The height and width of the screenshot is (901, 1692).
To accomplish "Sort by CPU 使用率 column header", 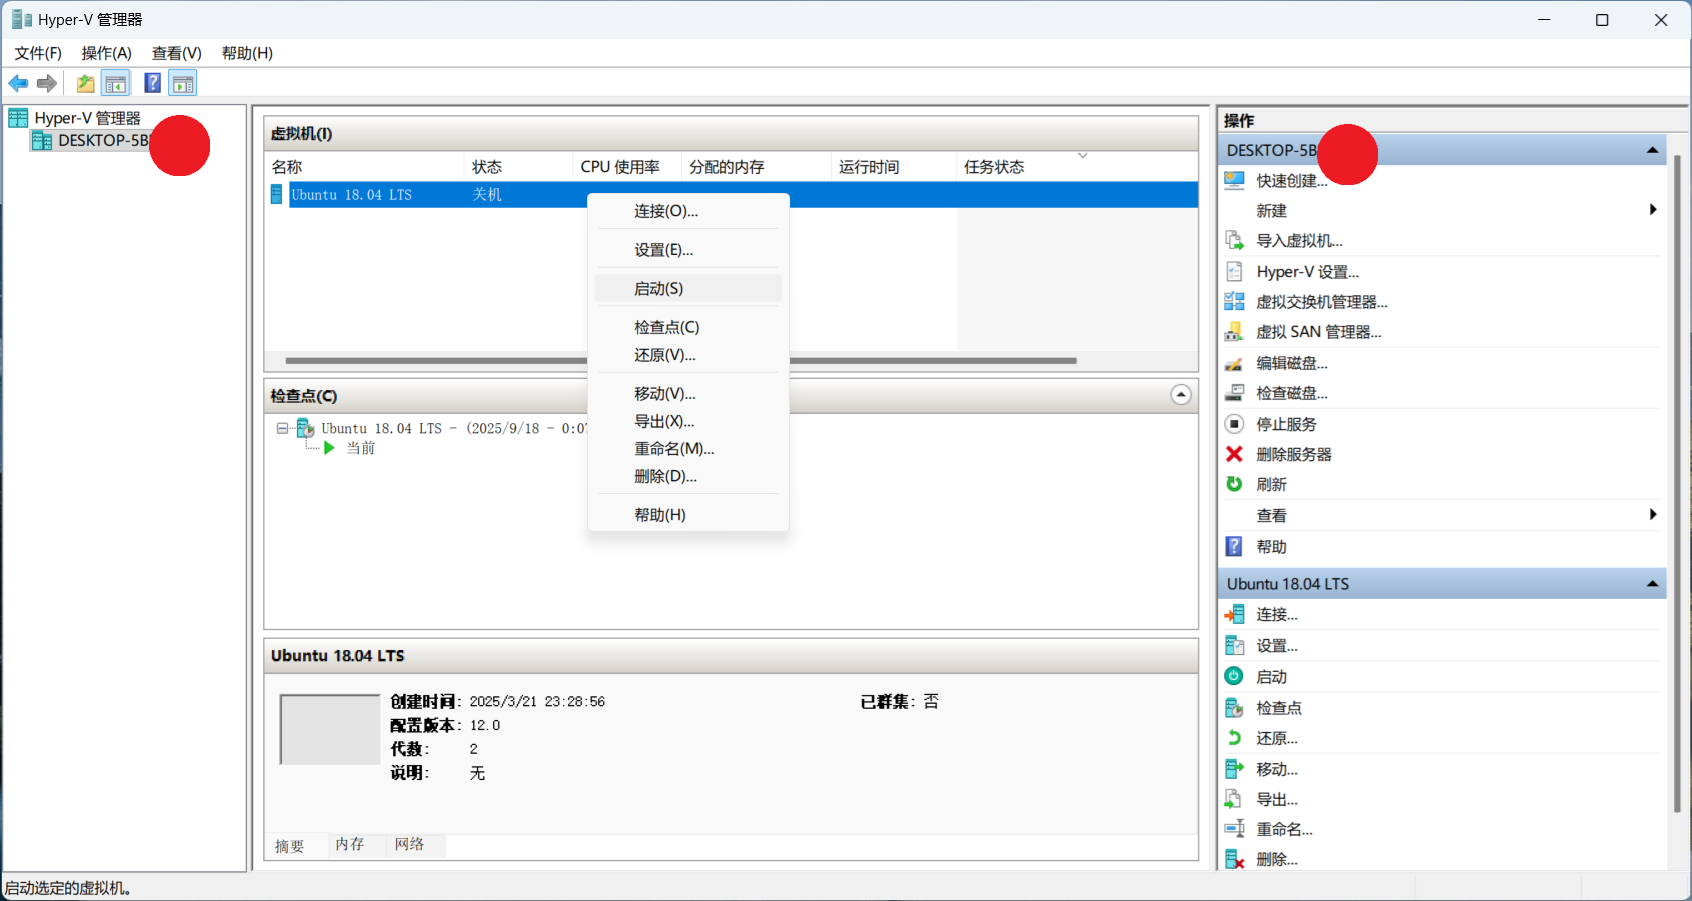I will click(x=627, y=167).
